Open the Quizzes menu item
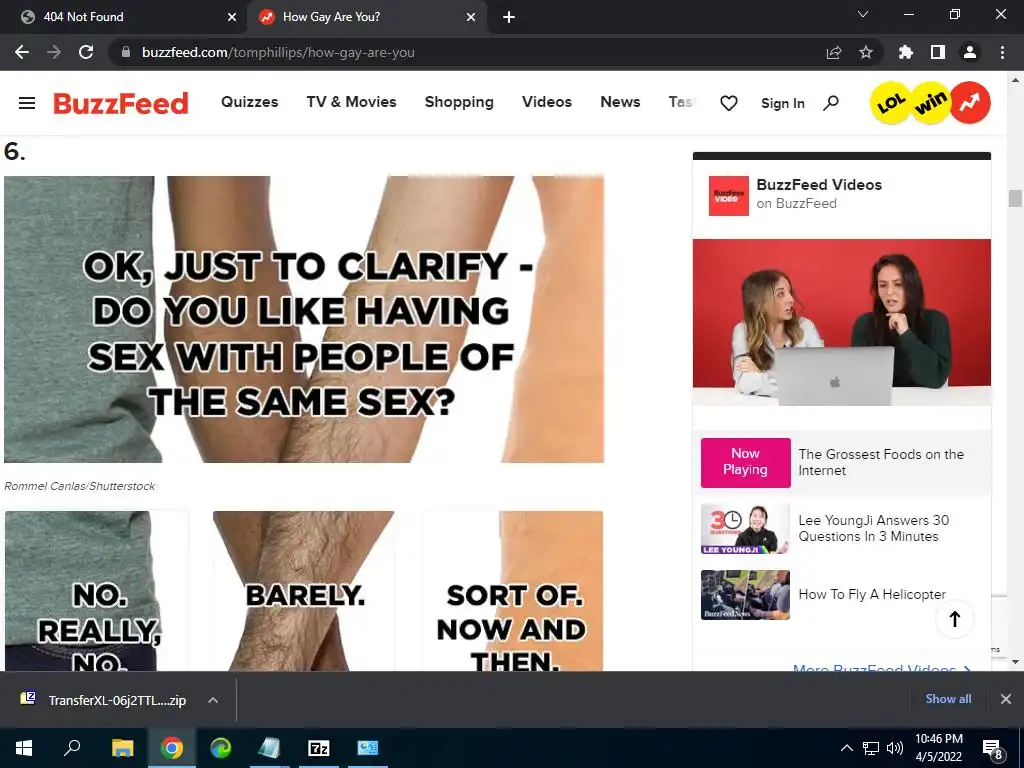 [x=249, y=102]
